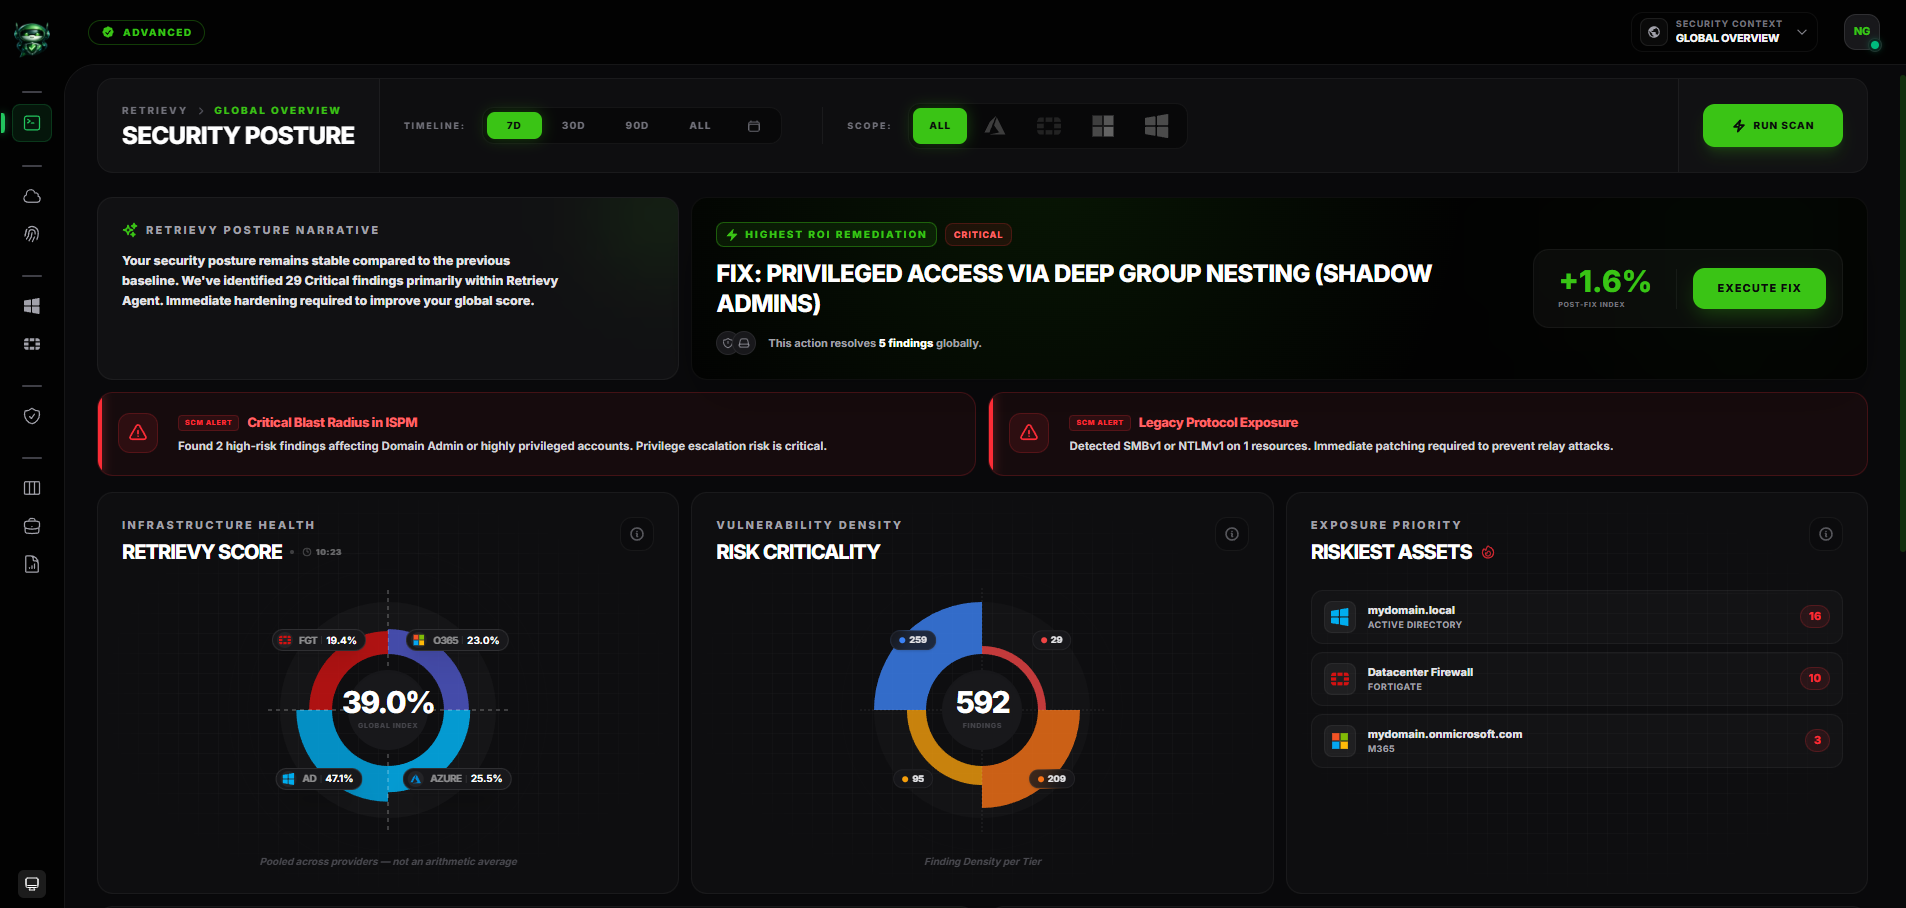Open the mydomain.onmicrosoft.com M365 asset
This screenshot has width=1906, height=908.
[1577, 741]
